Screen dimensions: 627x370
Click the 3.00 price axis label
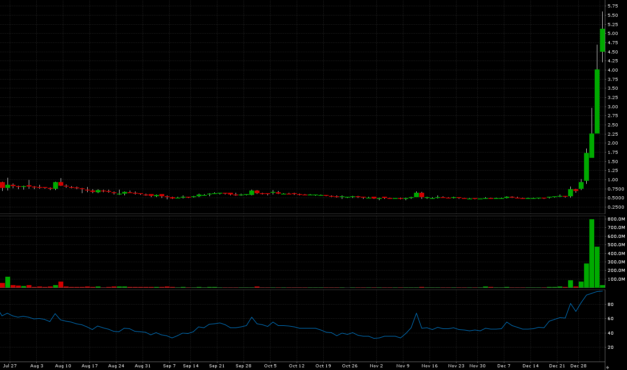[x=613, y=107]
